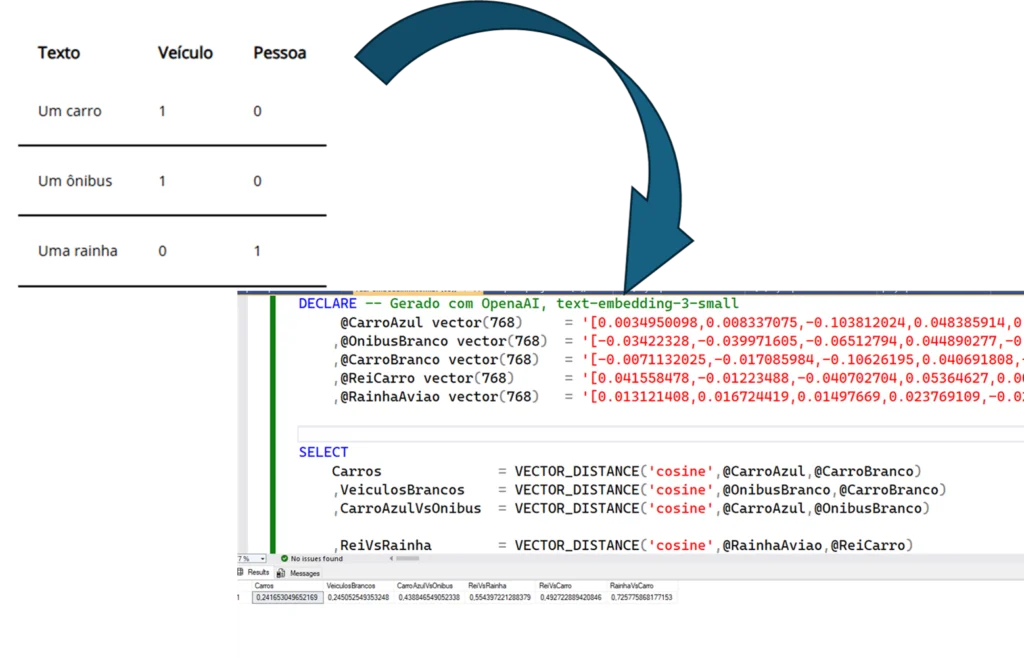The width and height of the screenshot is (1024, 658).
Task: Select the @CarroAzul vector declaration line
Action: point(400,322)
